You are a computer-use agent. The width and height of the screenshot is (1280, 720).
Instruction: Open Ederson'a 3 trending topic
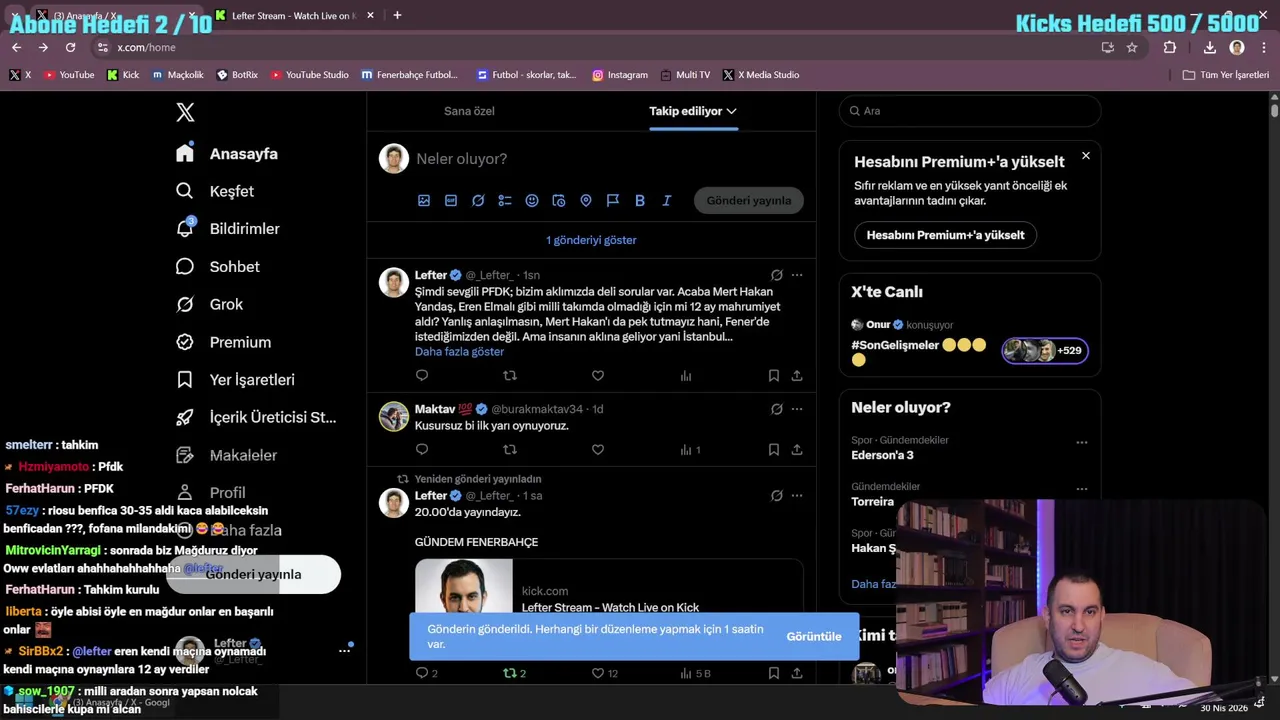pos(882,455)
